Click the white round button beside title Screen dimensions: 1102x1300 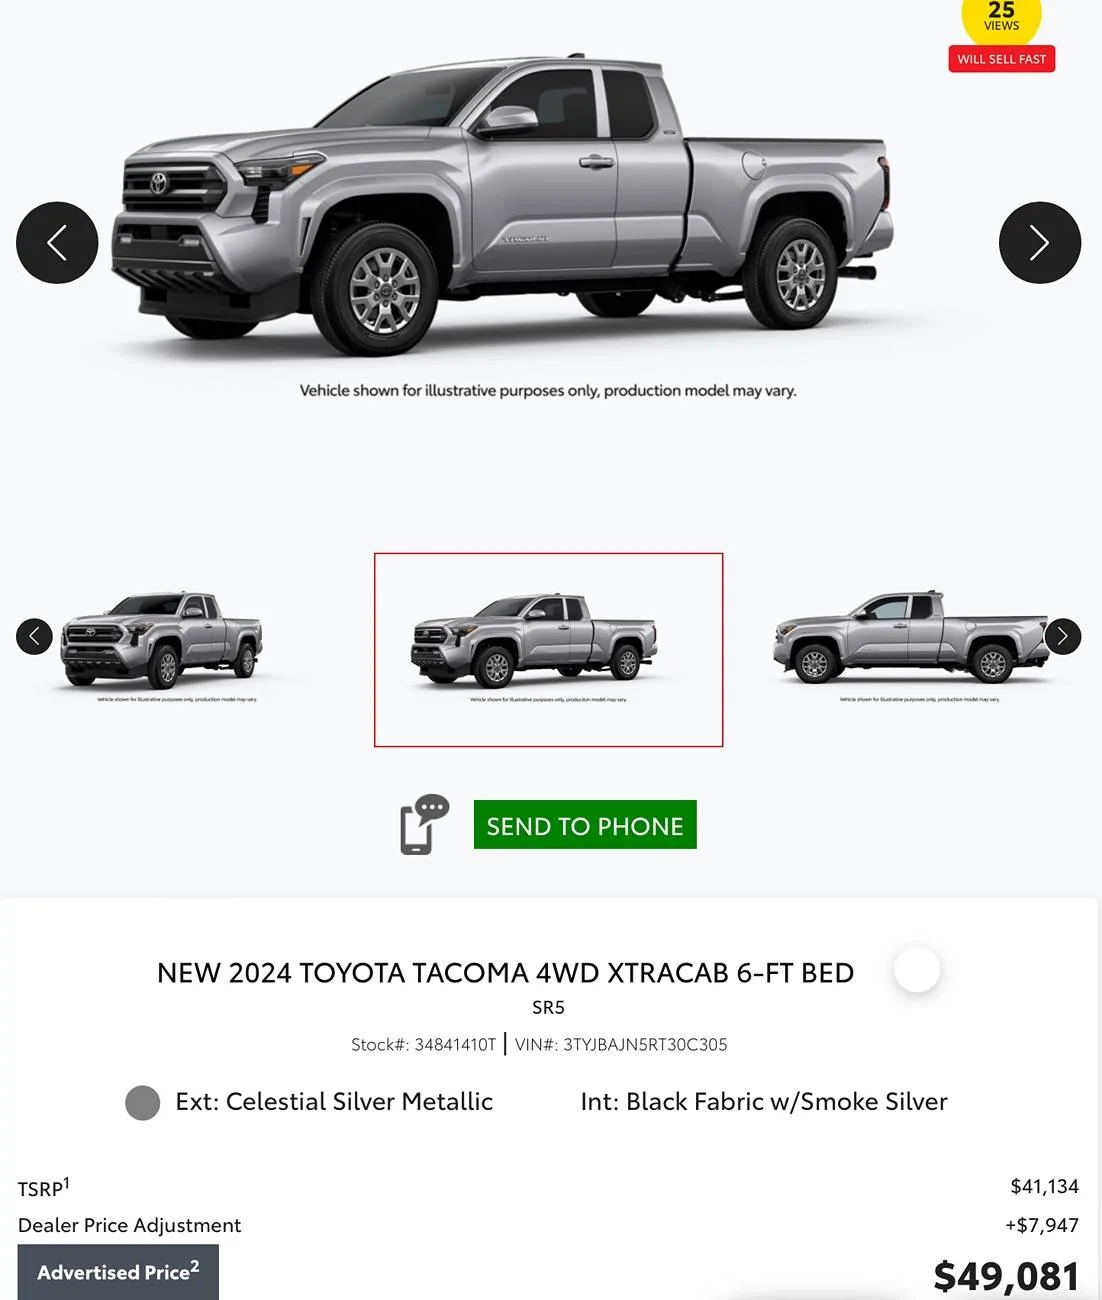pos(917,969)
